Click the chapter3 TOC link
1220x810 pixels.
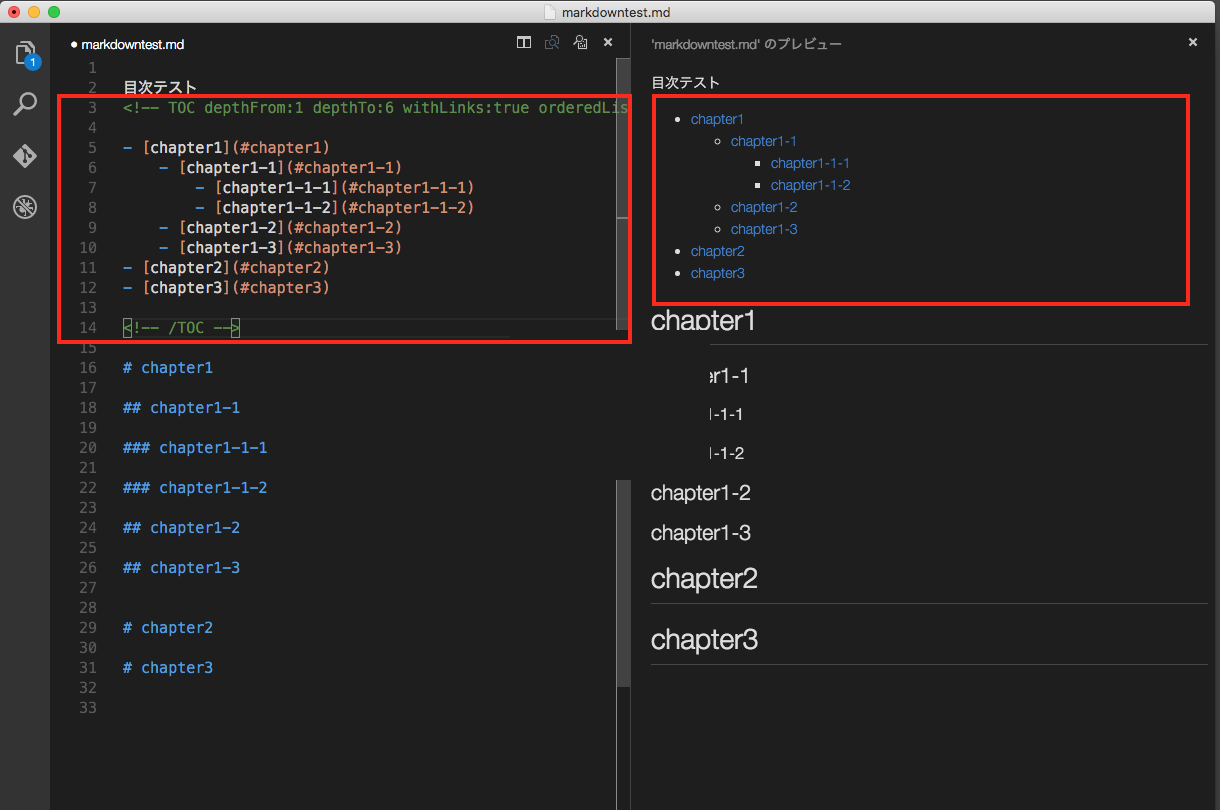717,273
